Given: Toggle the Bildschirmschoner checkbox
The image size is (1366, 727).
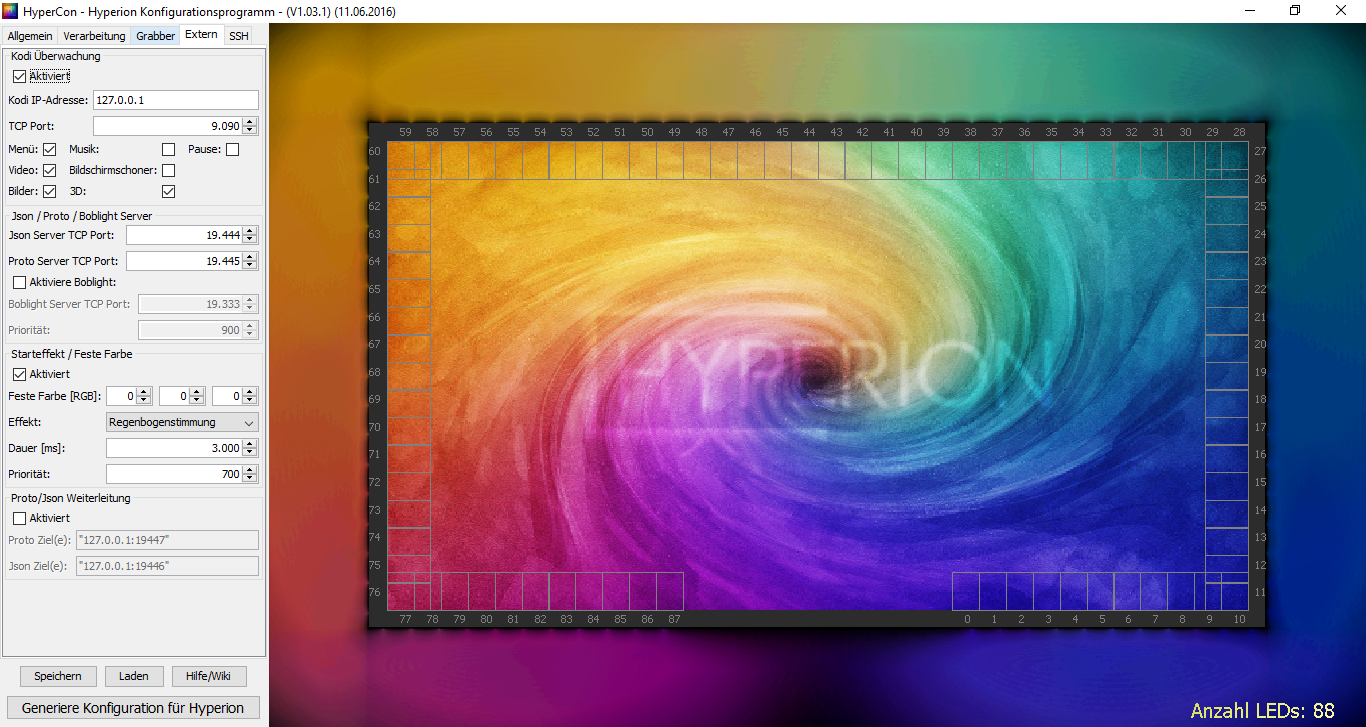Looking at the screenshot, I should coord(168,171).
